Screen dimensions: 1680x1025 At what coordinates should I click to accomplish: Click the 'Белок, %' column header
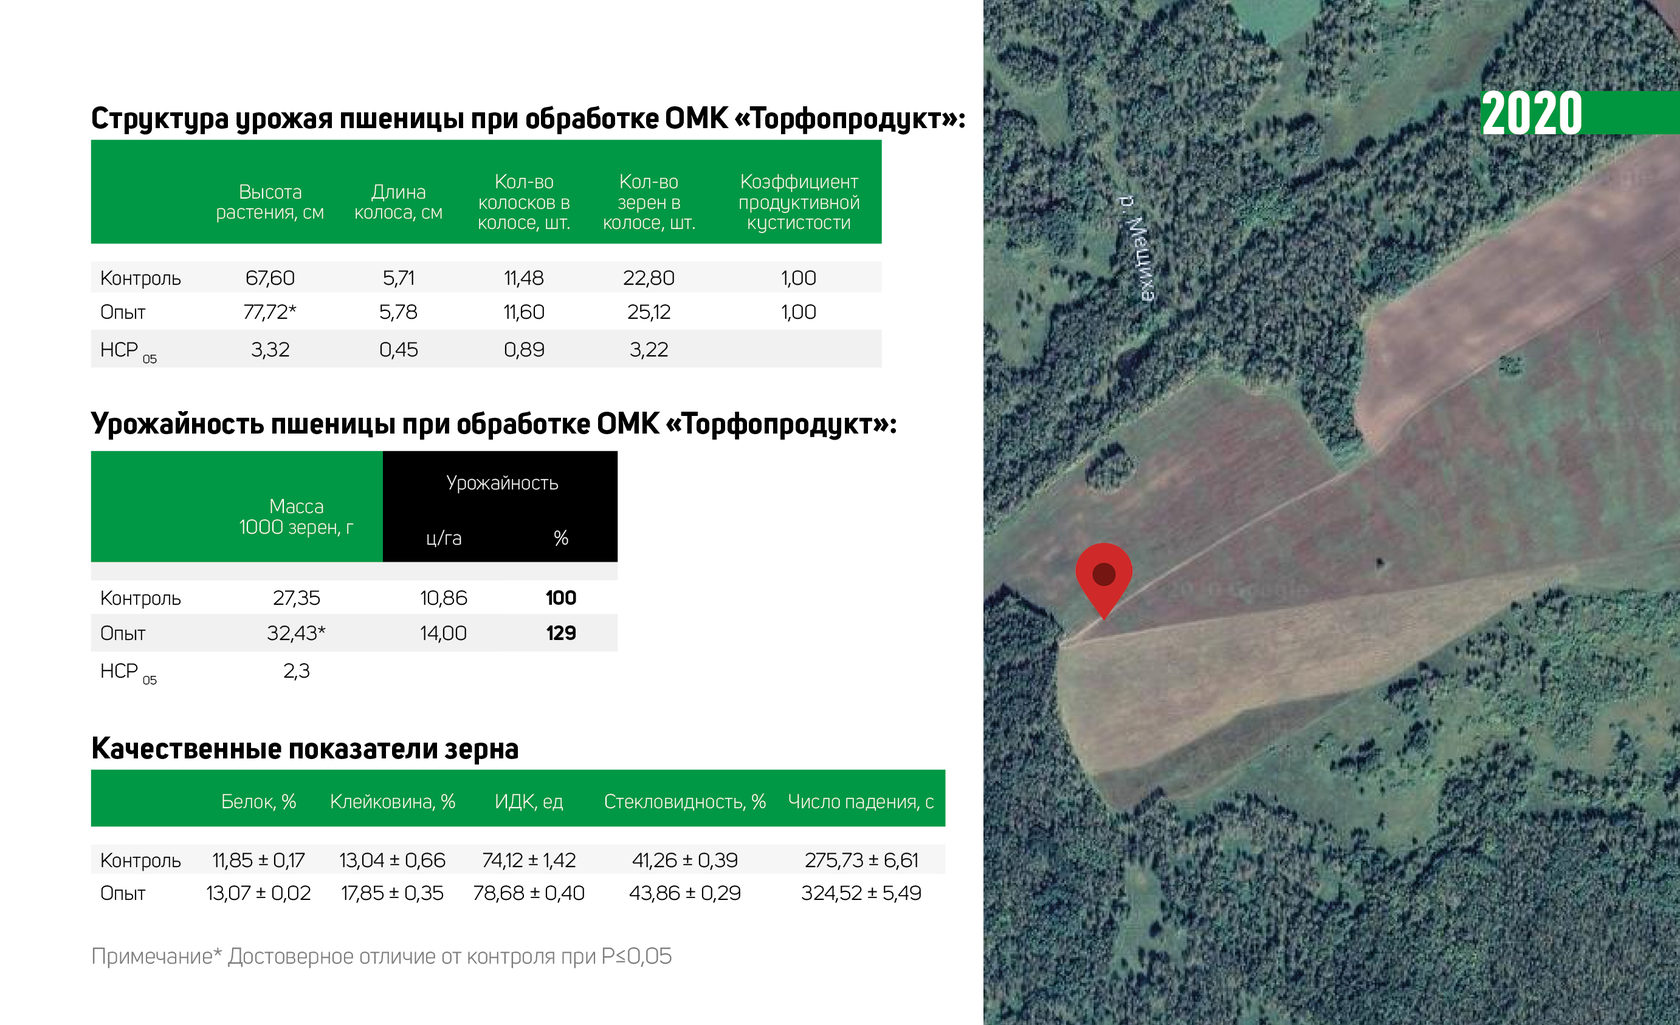tap(259, 802)
